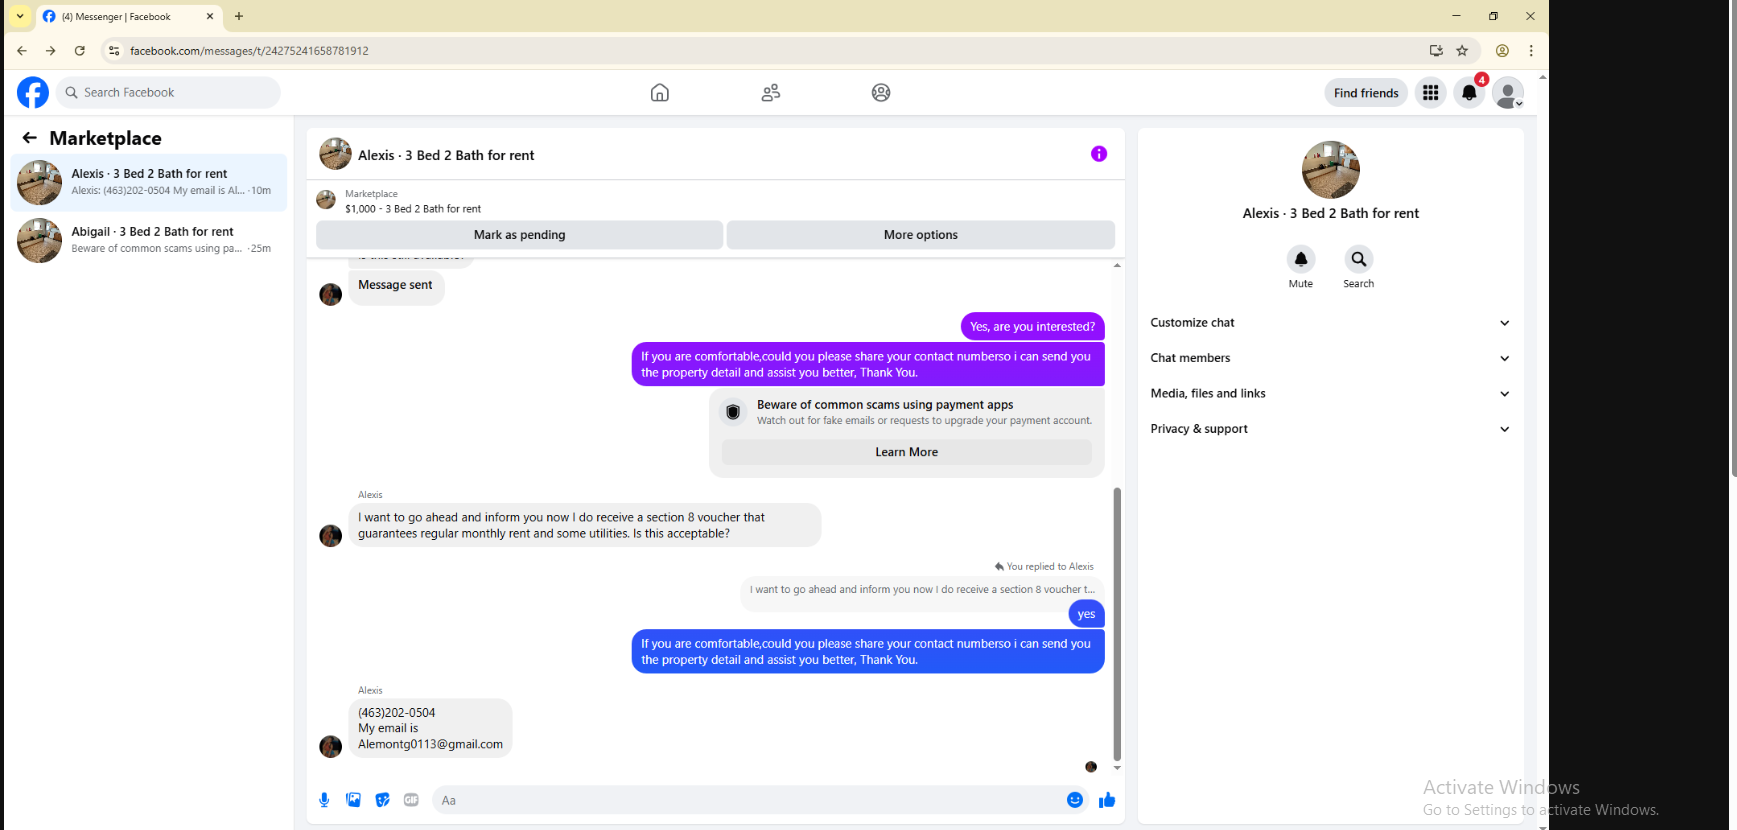
Task: Open conversation information purple icon
Action: point(1099,154)
